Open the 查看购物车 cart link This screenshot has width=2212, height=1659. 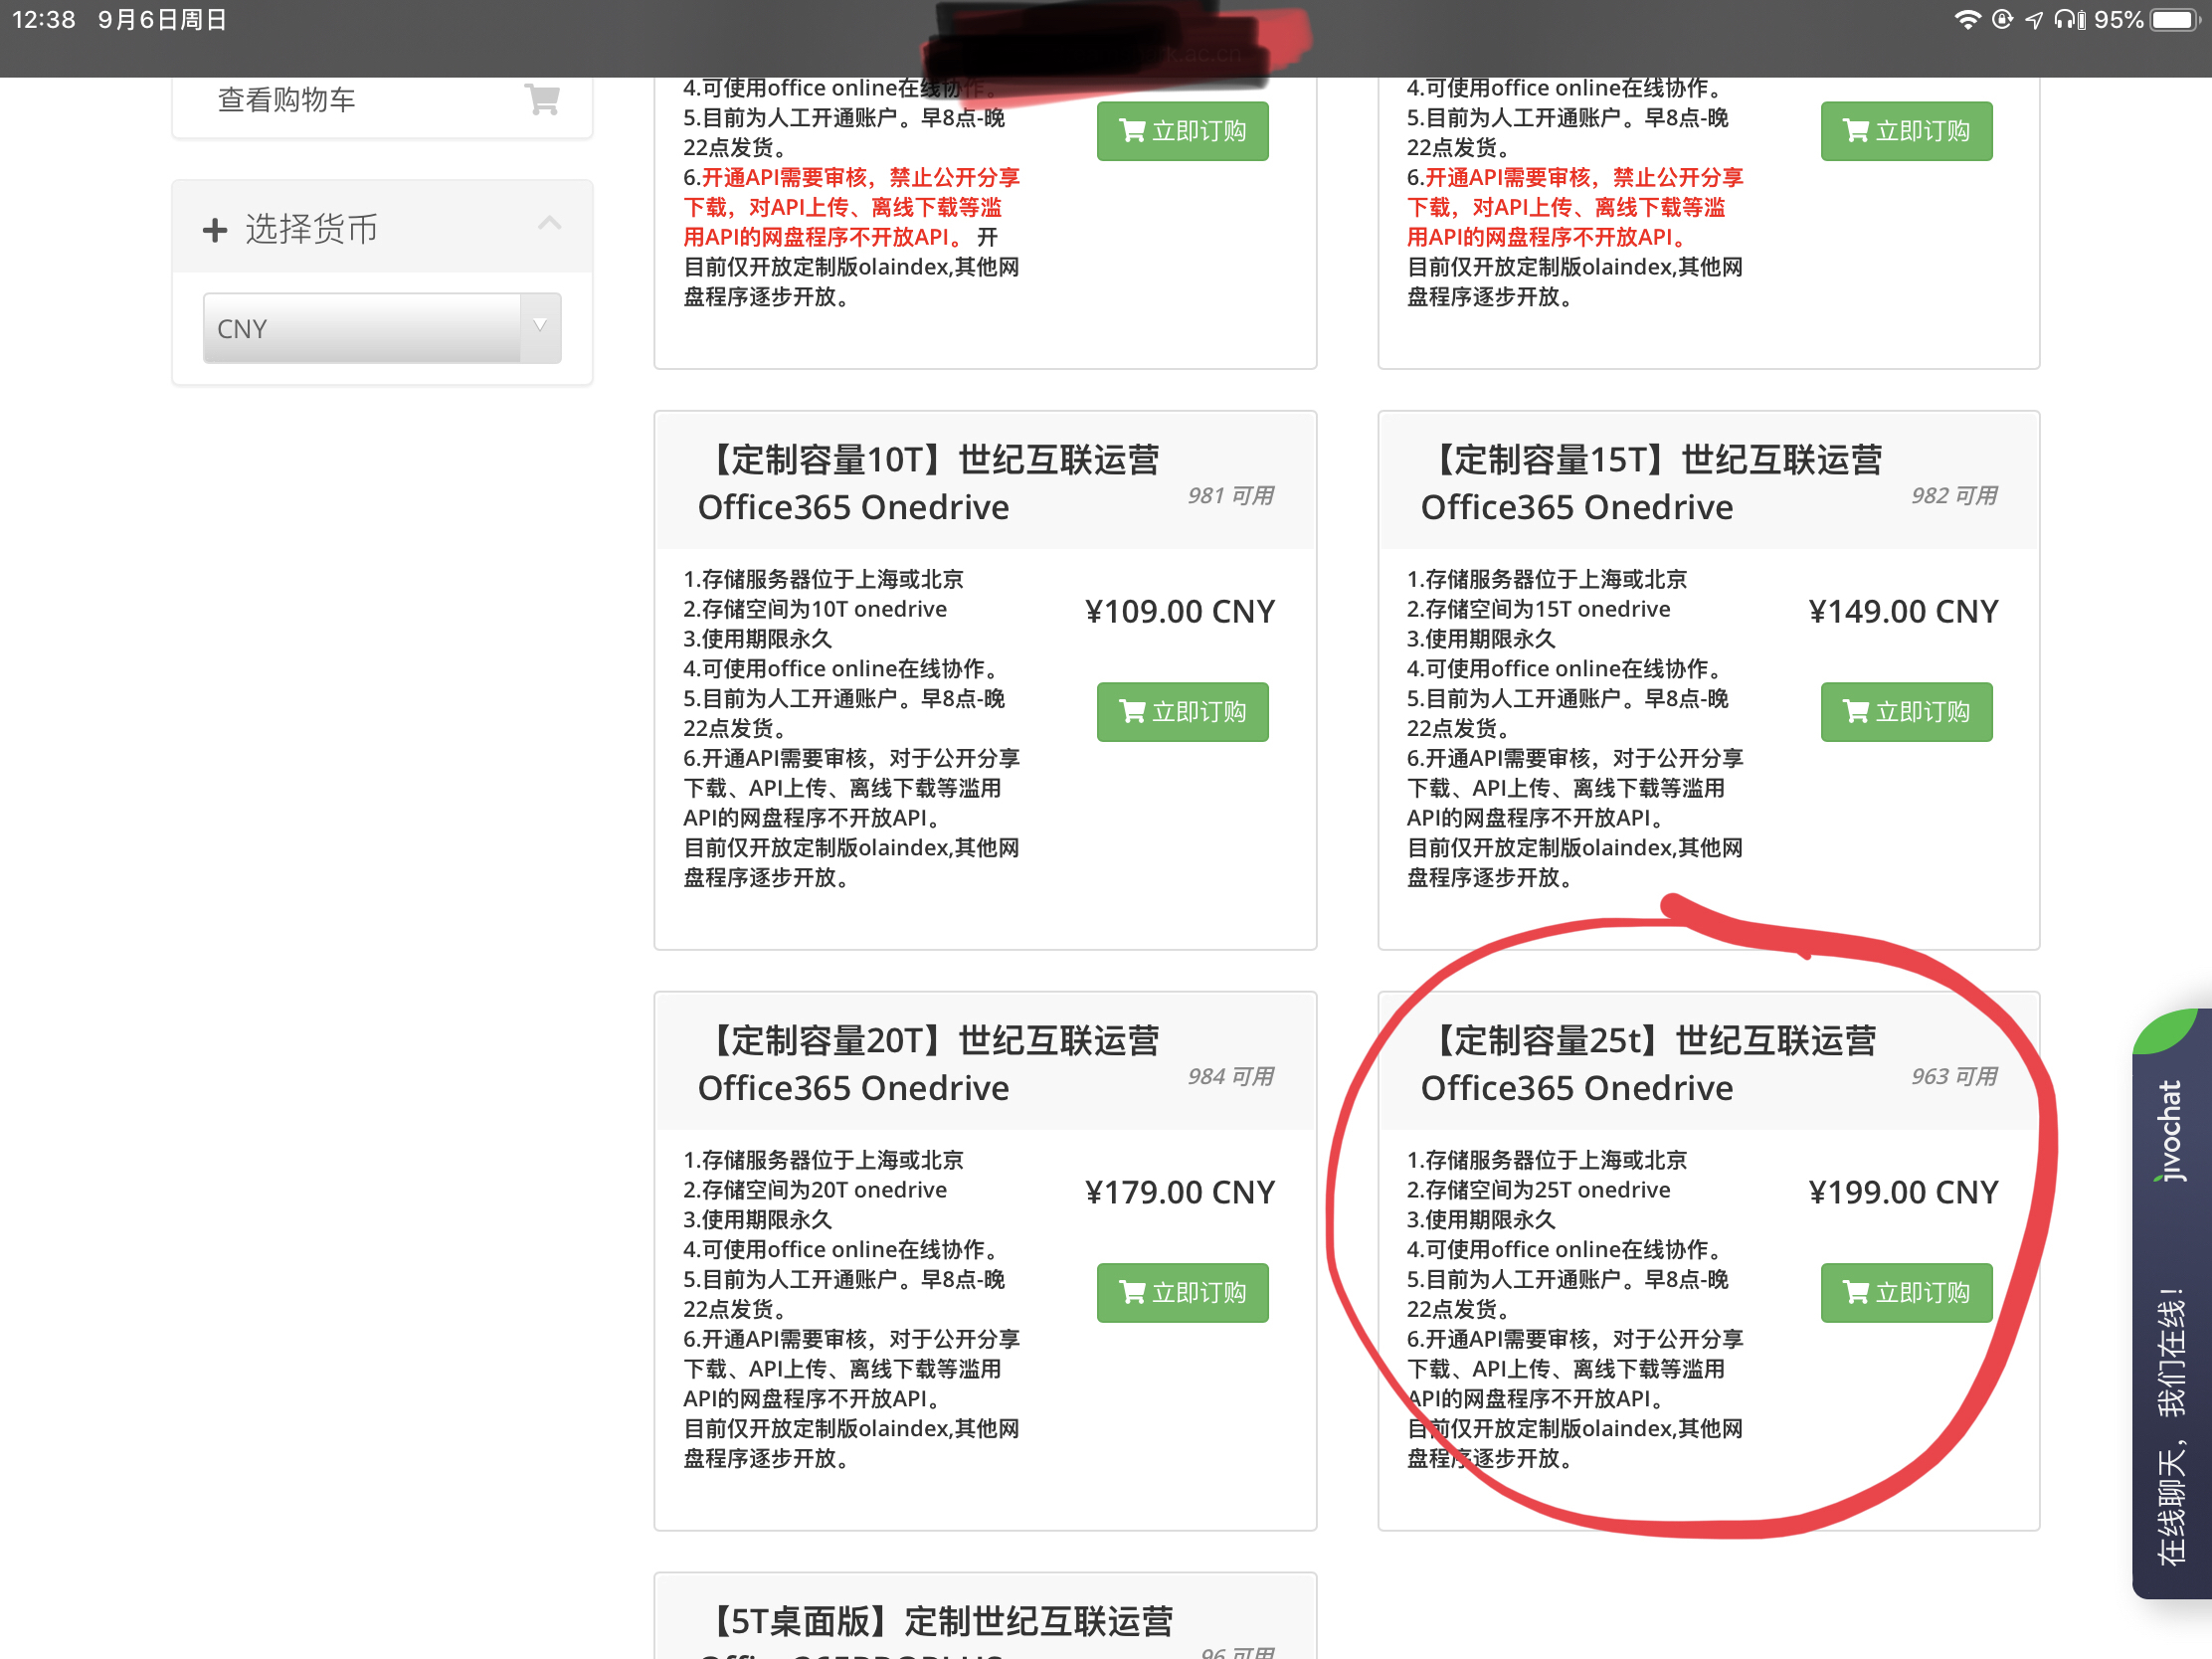[287, 100]
